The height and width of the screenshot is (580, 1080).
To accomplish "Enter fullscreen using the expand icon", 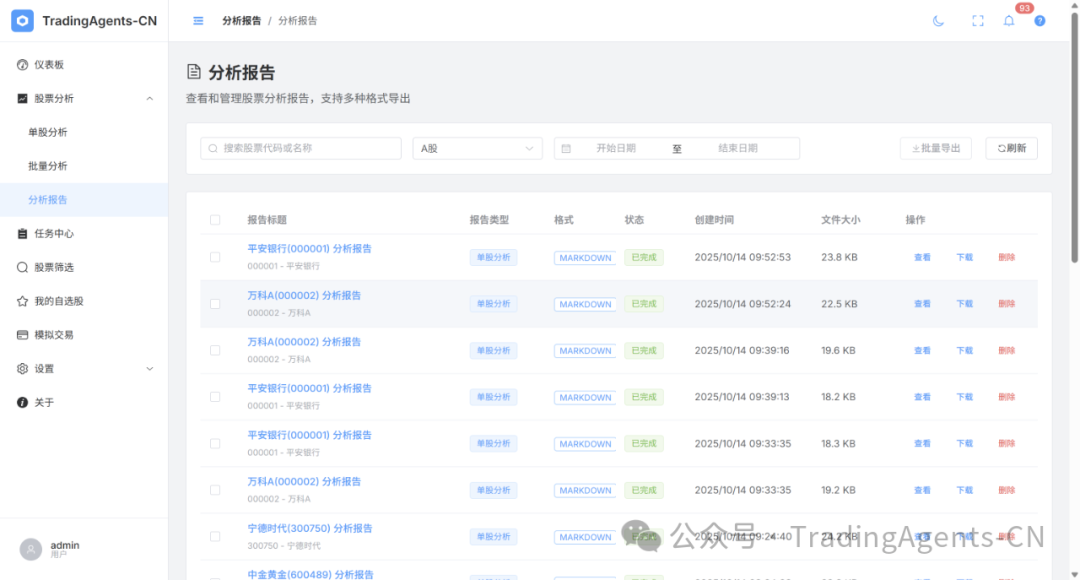I will (978, 21).
